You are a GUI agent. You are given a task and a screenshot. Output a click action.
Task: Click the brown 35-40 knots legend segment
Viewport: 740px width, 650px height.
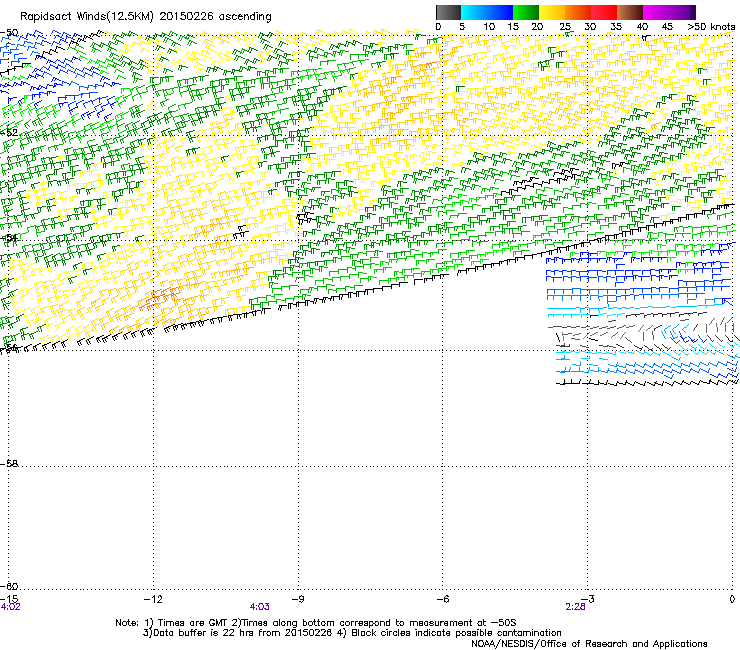(630, 12)
